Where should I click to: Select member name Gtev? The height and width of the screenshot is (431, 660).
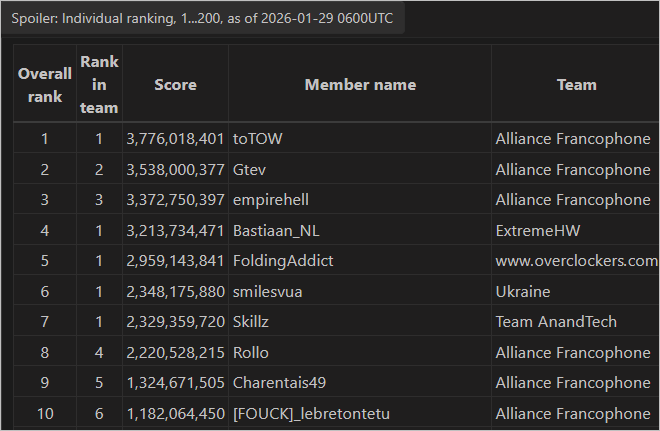(249, 168)
